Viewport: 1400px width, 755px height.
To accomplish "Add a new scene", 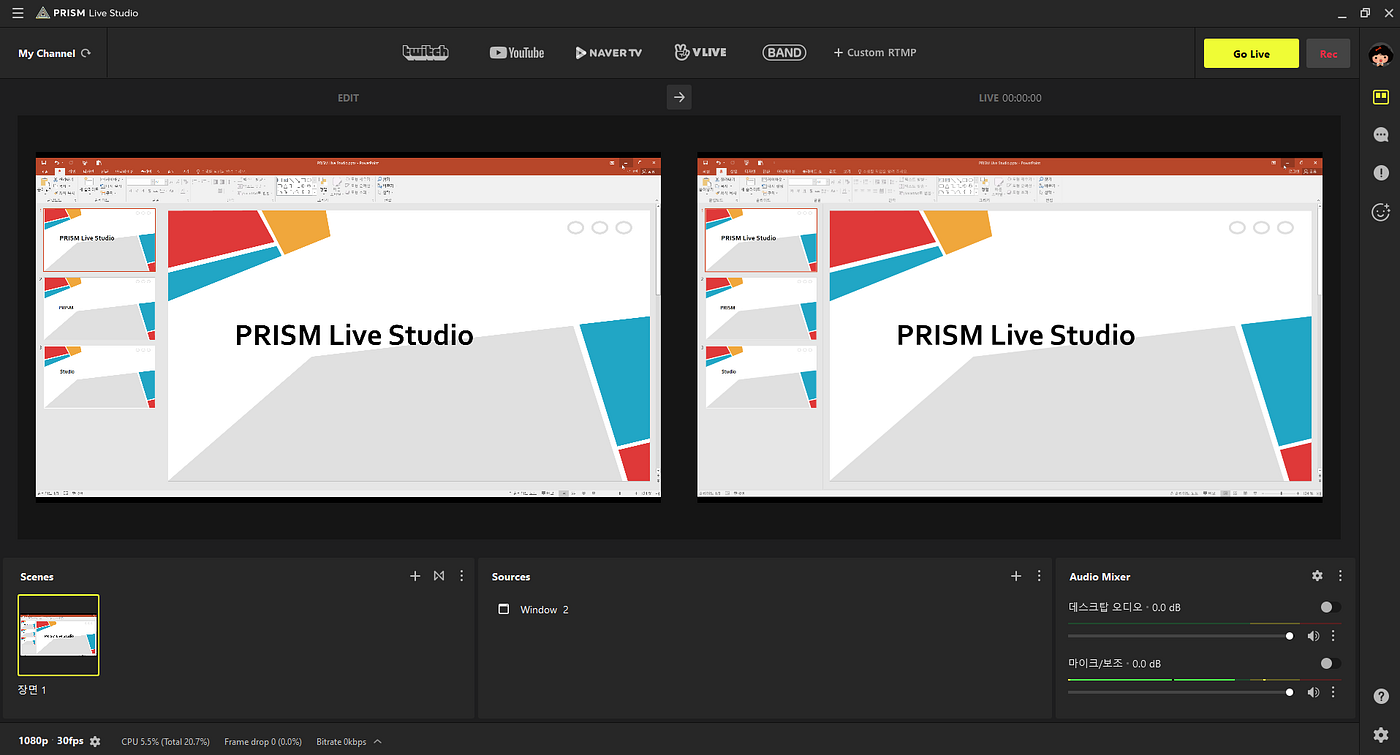I will point(415,576).
